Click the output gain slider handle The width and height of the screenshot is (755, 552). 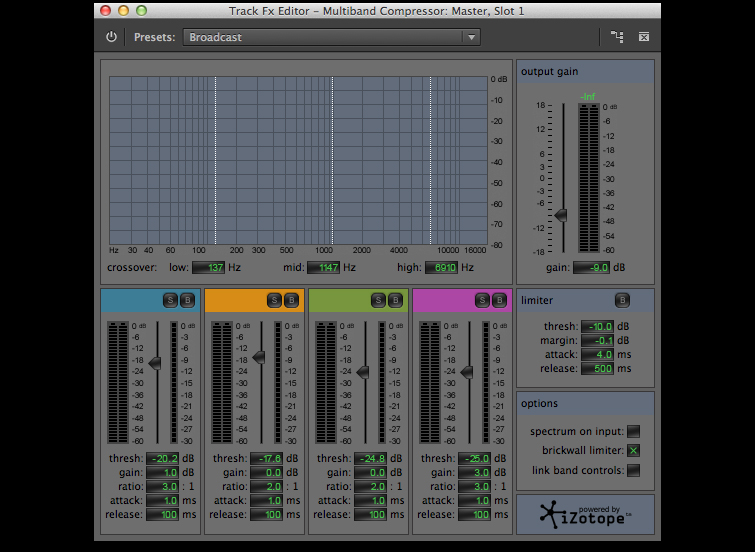coord(561,214)
